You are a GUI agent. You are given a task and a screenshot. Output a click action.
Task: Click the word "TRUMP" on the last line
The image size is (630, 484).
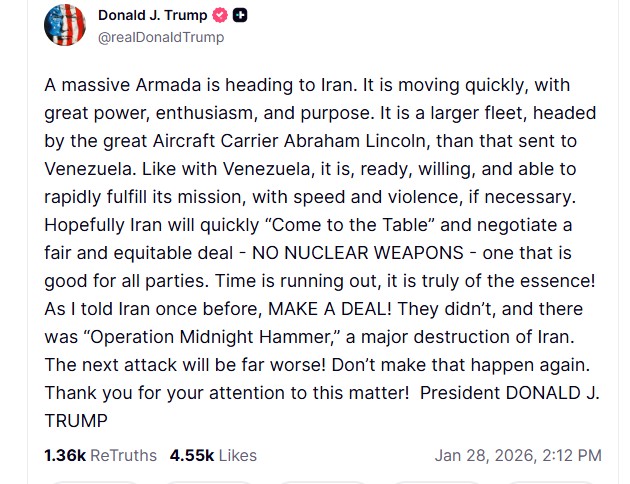pyautogui.click(x=75, y=421)
